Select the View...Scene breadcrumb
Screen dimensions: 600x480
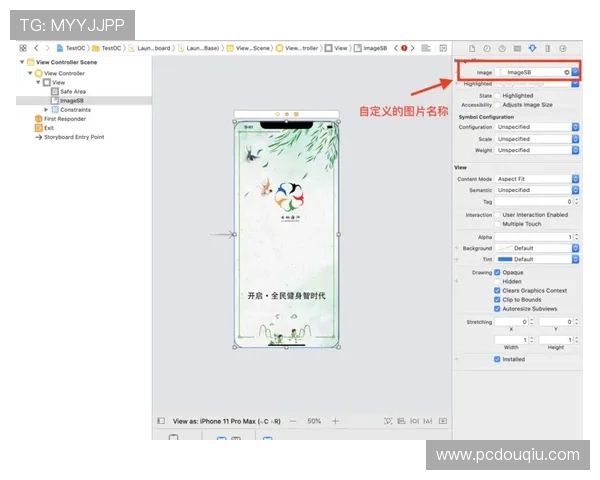[248, 48]
